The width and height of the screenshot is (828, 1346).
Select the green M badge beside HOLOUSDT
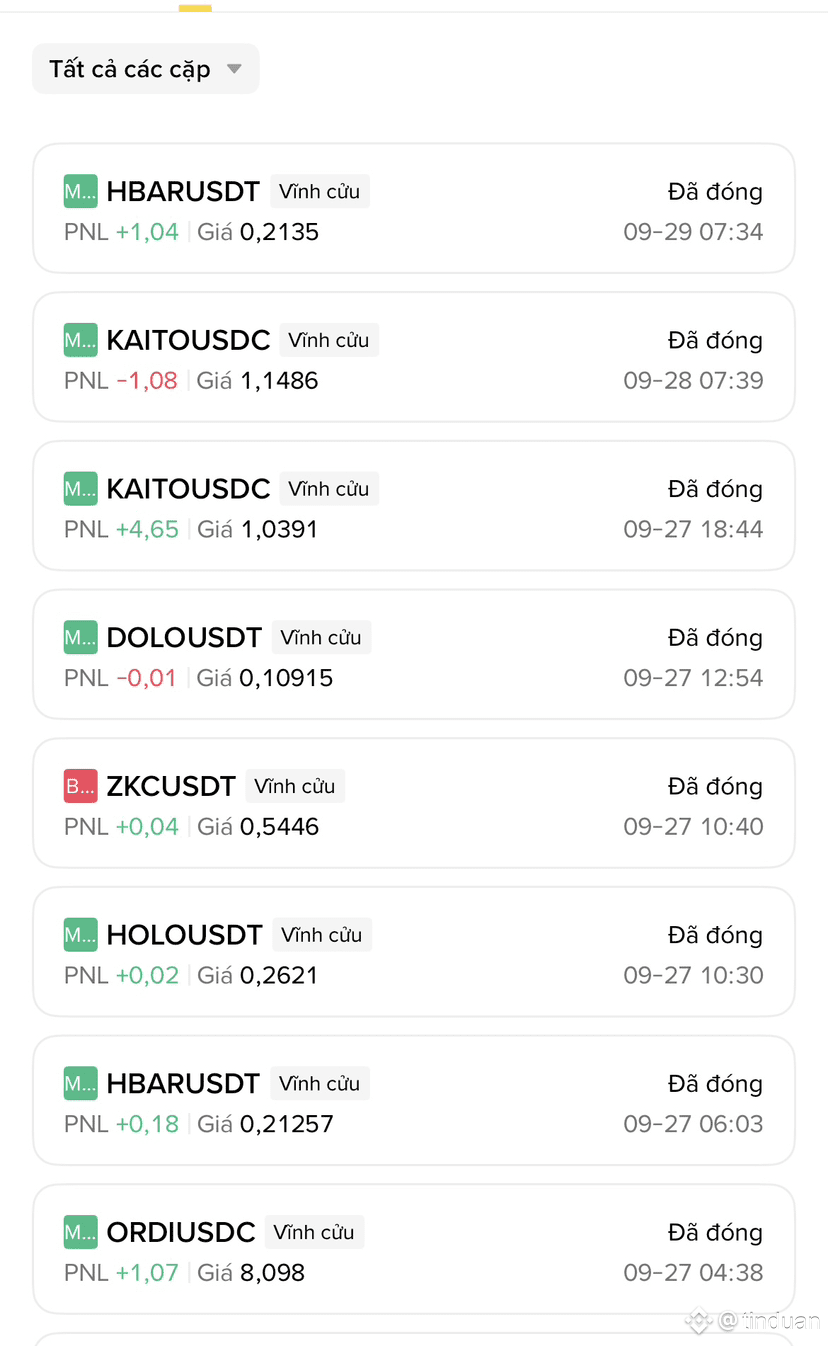point(80,935)
